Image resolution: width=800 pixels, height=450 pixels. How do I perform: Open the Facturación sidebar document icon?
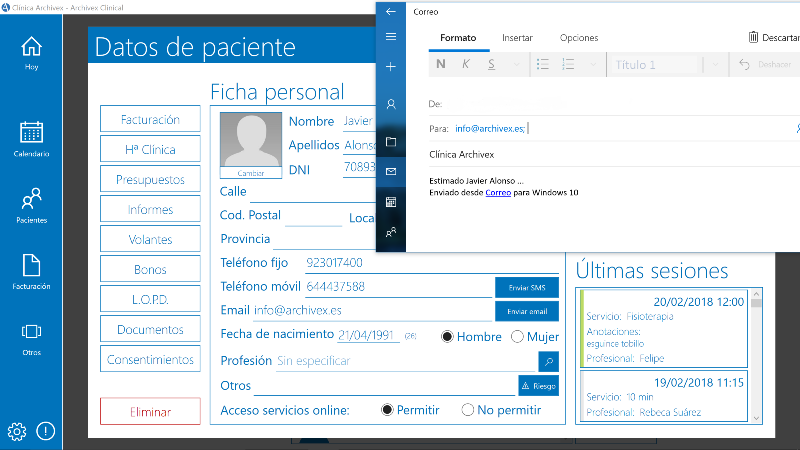click(x=31, y=272)
